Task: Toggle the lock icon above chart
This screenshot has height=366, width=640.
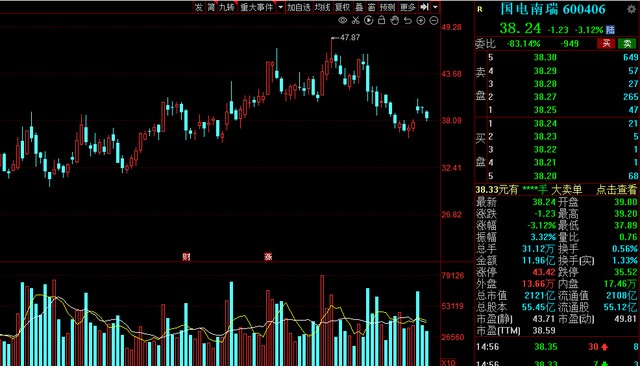Action: coord(381,20)
